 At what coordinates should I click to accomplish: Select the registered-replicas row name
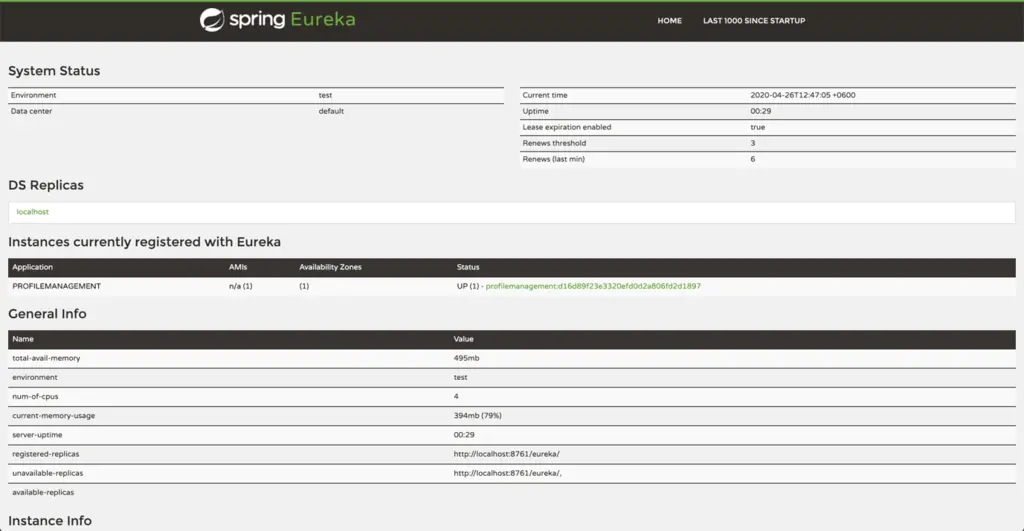click(46, 454)
